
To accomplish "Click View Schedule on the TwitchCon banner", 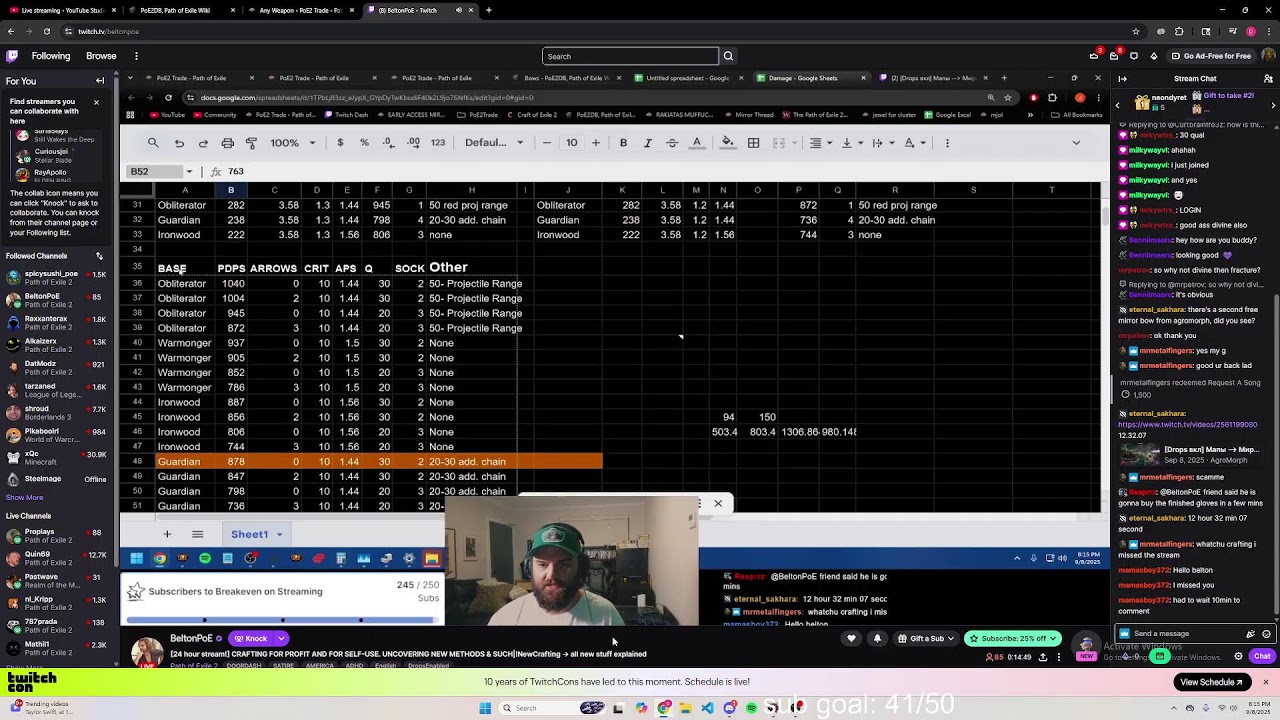I will click(x=1211, y=682).
